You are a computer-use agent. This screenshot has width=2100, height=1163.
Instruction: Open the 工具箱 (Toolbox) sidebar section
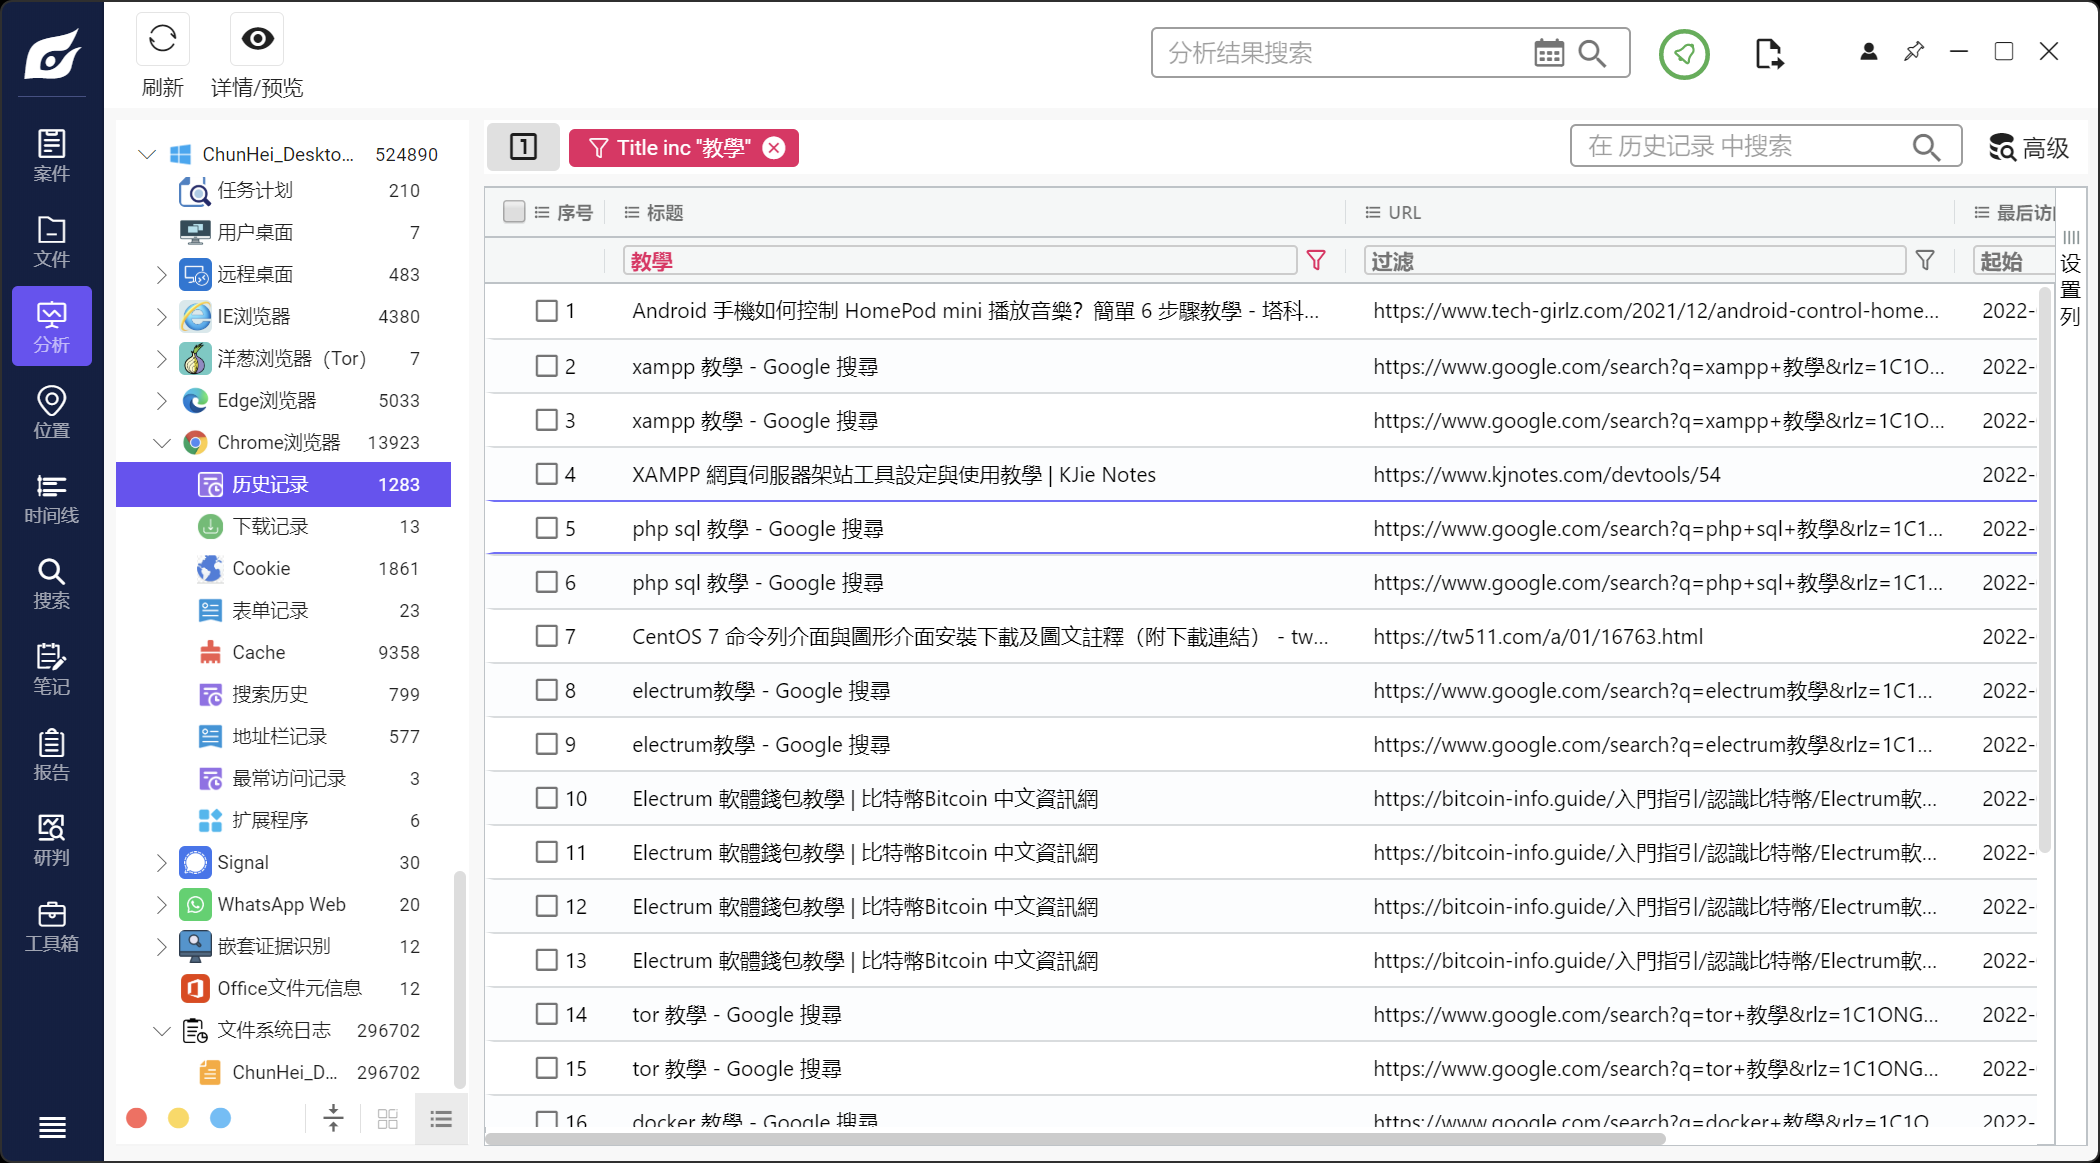pyautogui.click(x=52, y=926)
